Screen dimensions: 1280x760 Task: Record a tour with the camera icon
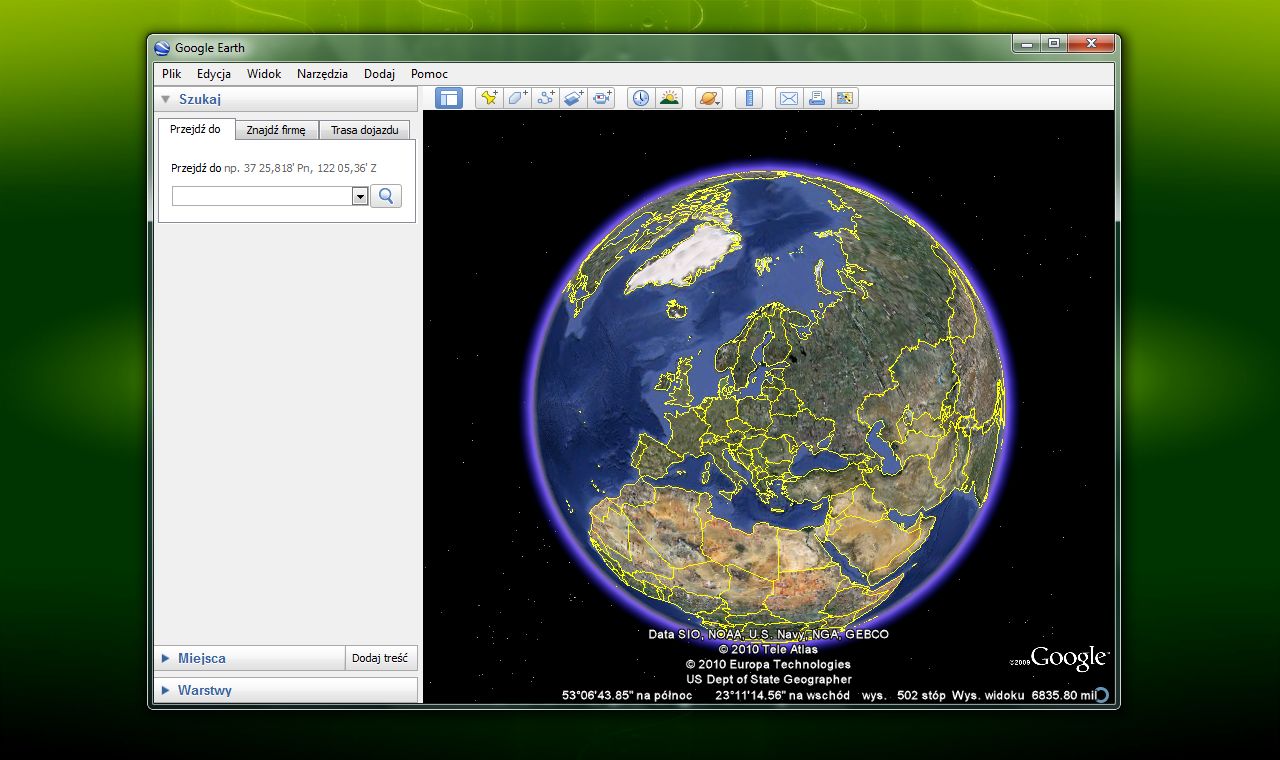tap(601, 98)
